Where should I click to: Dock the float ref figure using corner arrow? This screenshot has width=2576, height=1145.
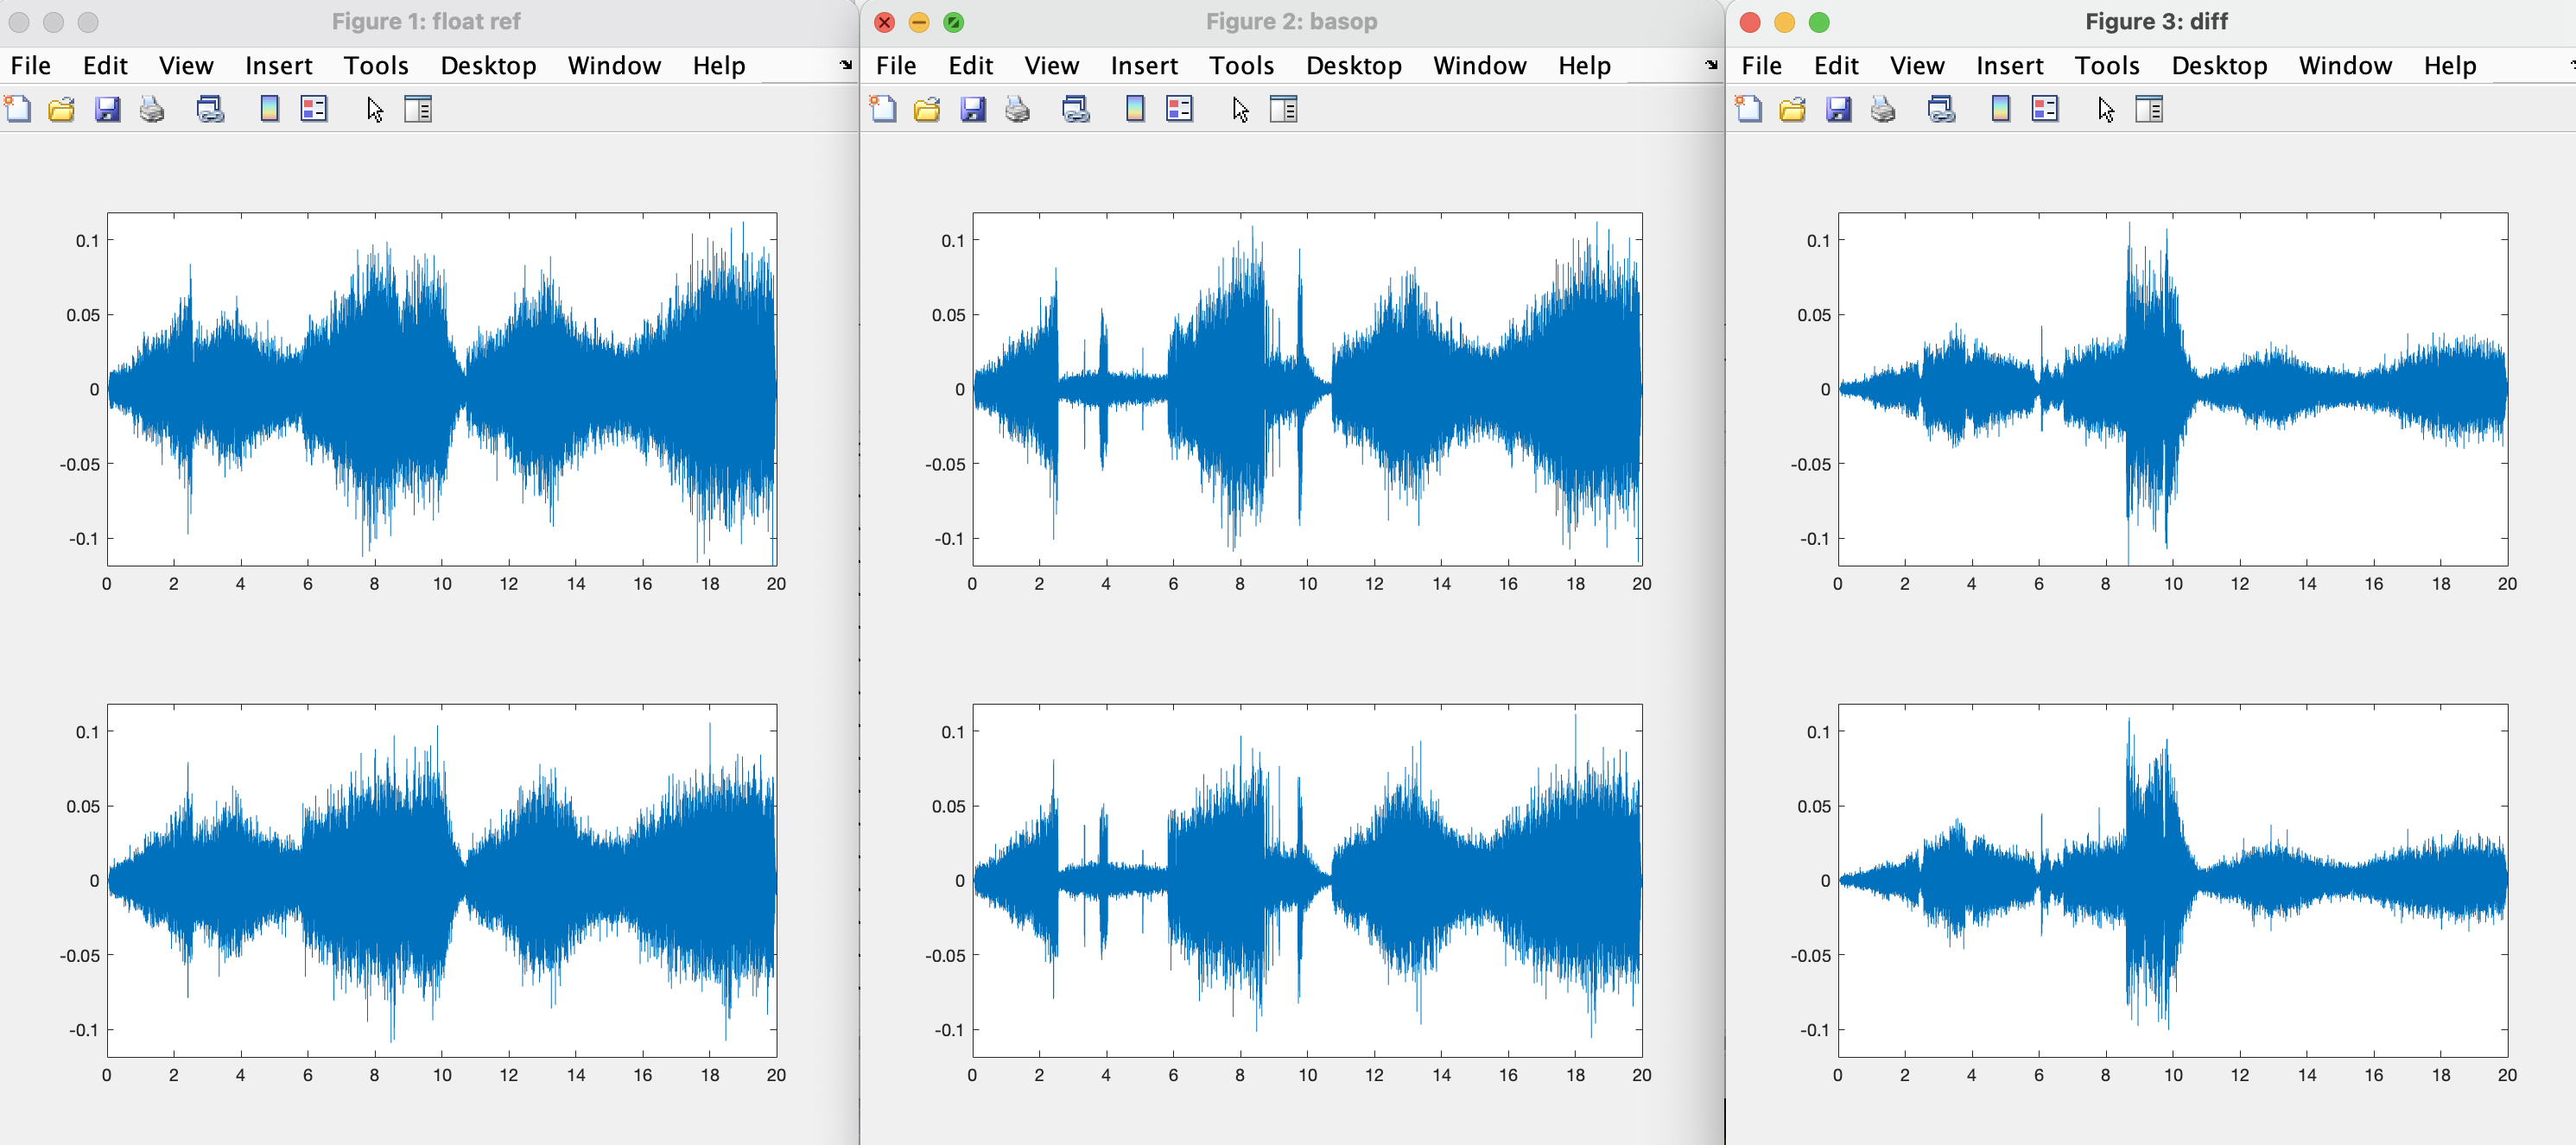[x=846, y=65]
